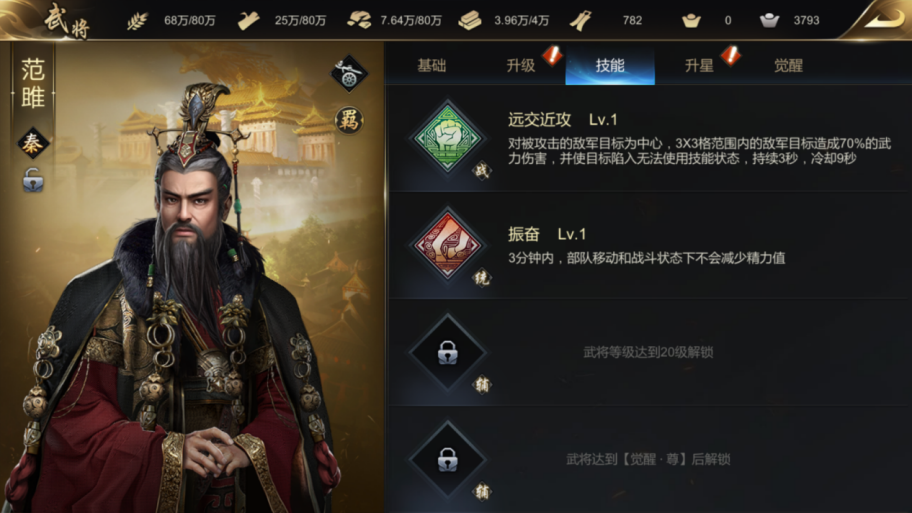912x513 pixels.
Task: Open the 升级 tab
Action: click(x=521, y=65)
